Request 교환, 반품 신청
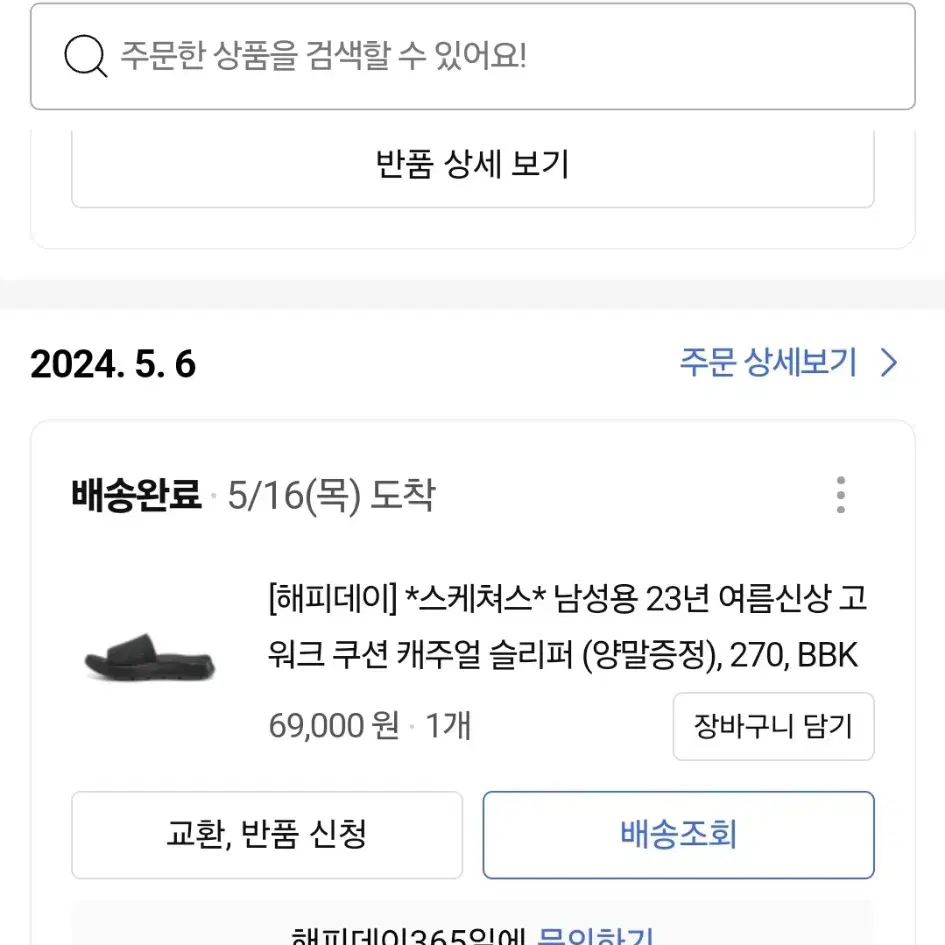The height and width of the screenshot is (945, 945). click(x=267, y=835)
